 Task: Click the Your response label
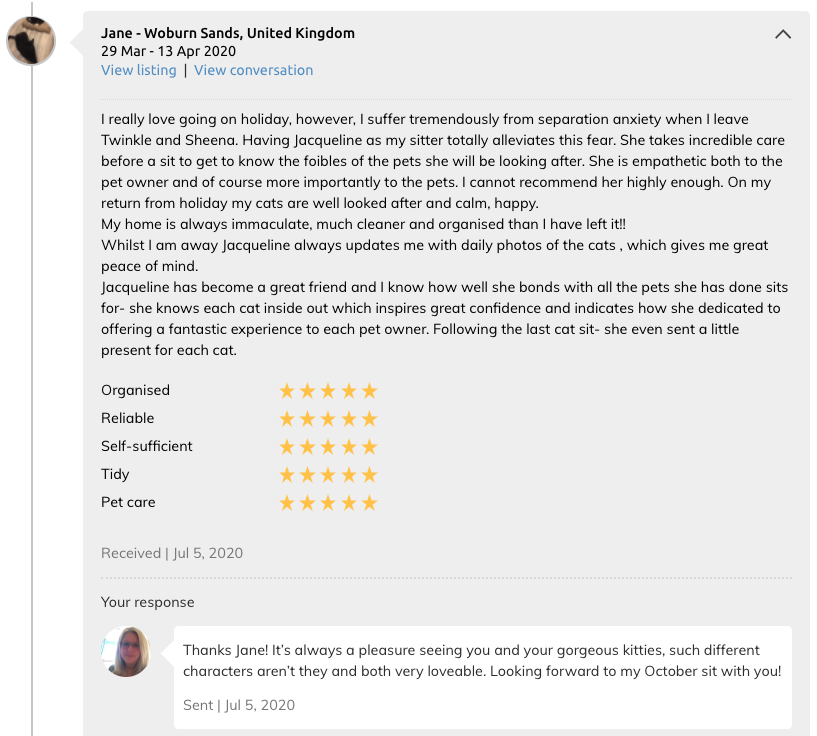147,602
